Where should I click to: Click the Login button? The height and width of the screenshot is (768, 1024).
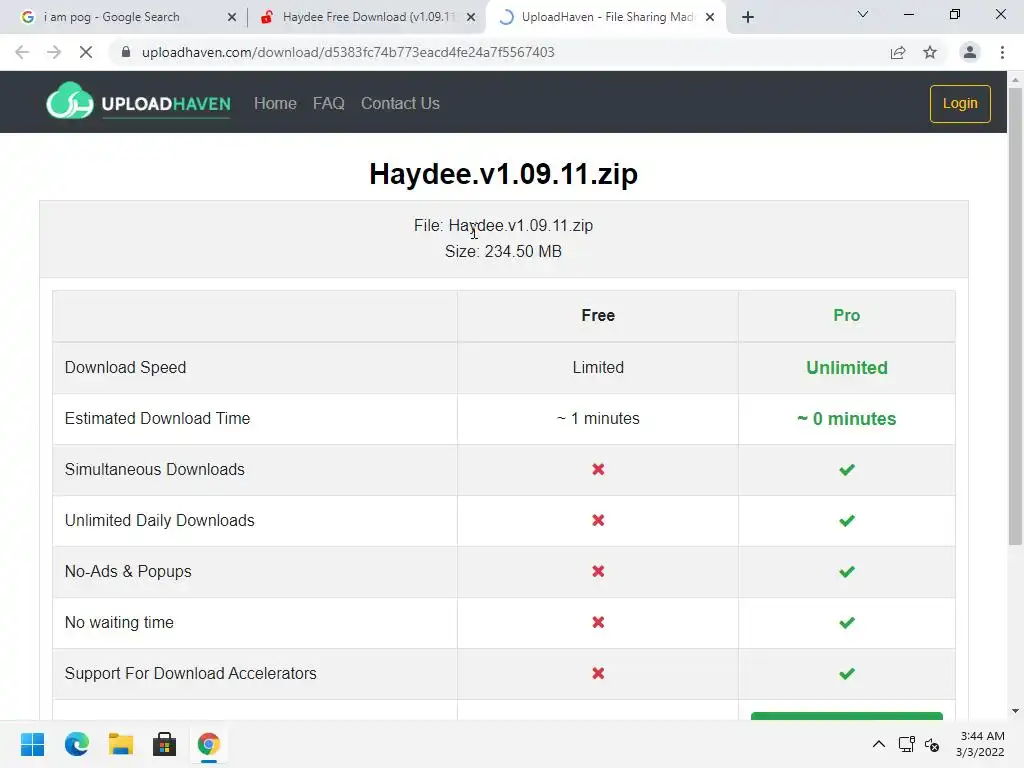pyautogui.click(x=960, y=103)
